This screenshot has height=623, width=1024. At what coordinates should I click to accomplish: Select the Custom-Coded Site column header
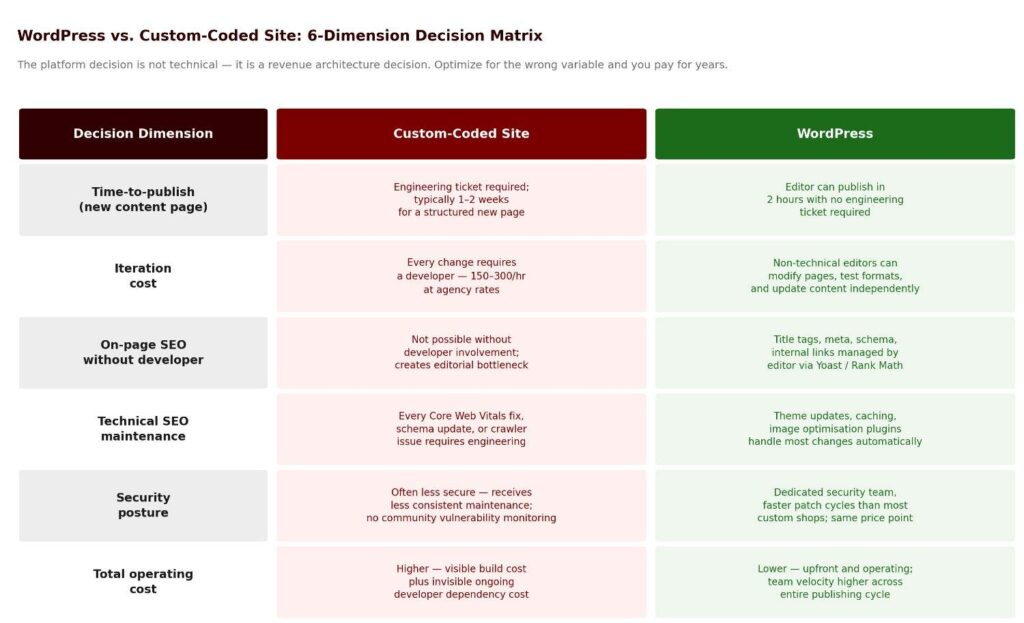tap(461, 134)
